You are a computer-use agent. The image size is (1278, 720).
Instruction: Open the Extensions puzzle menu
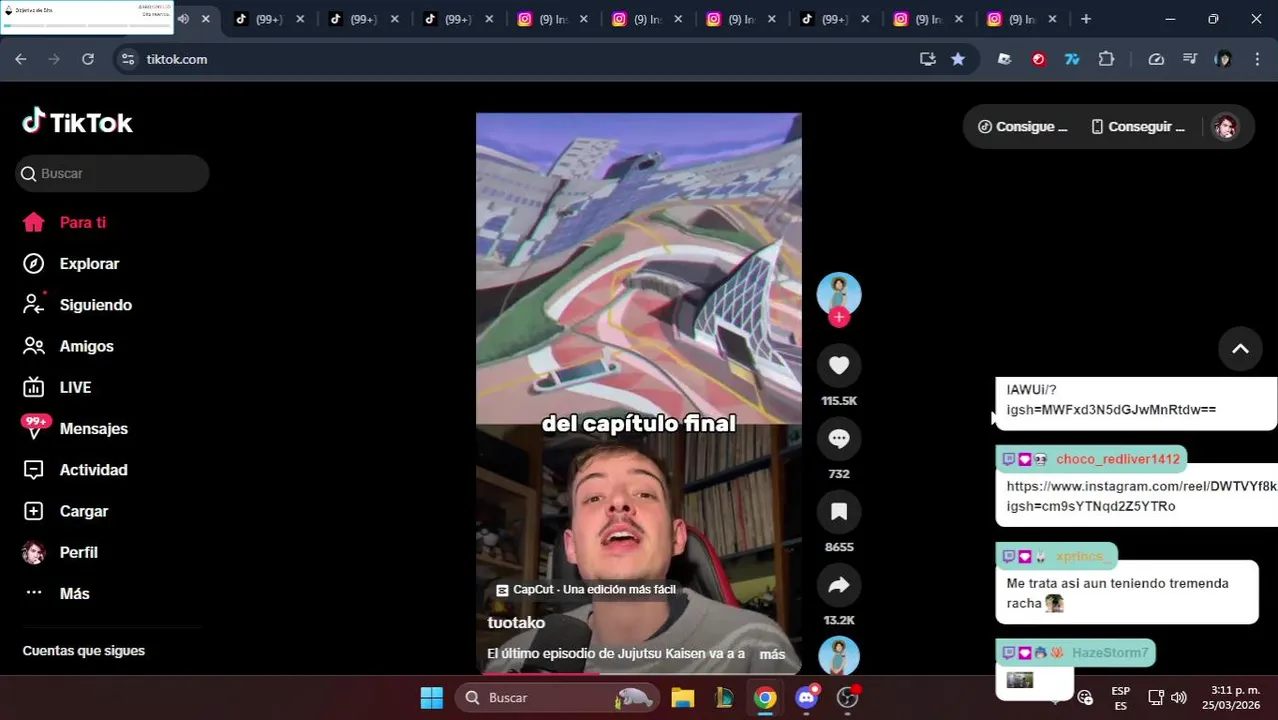[x=1106, y=59]
